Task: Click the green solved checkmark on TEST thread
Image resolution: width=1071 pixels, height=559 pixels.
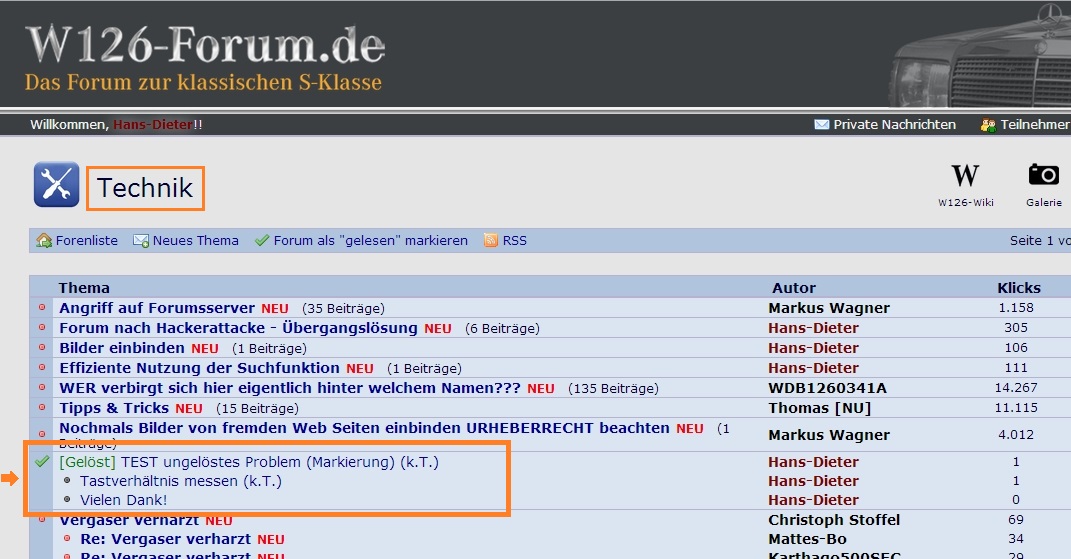Action: 42,462
